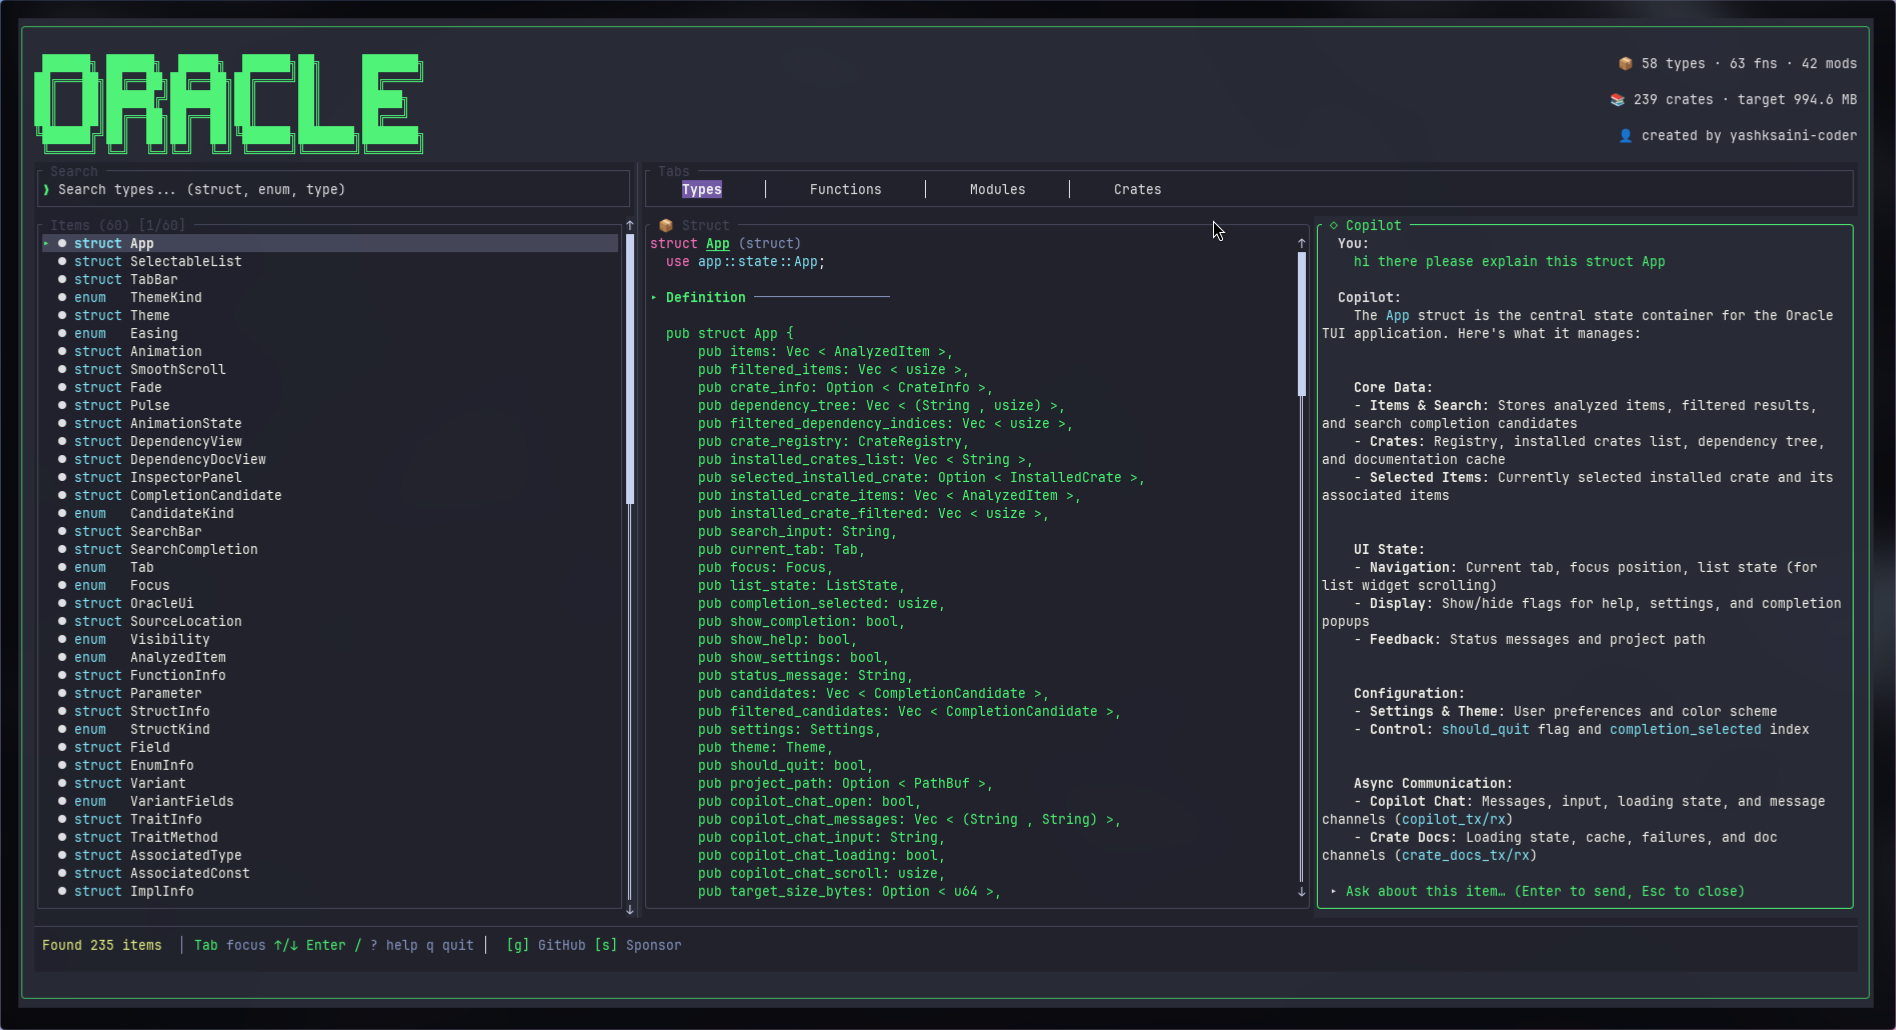Click the struct cube icon in the Struct panel header
1896x1030 pixels.
point(666,225)
